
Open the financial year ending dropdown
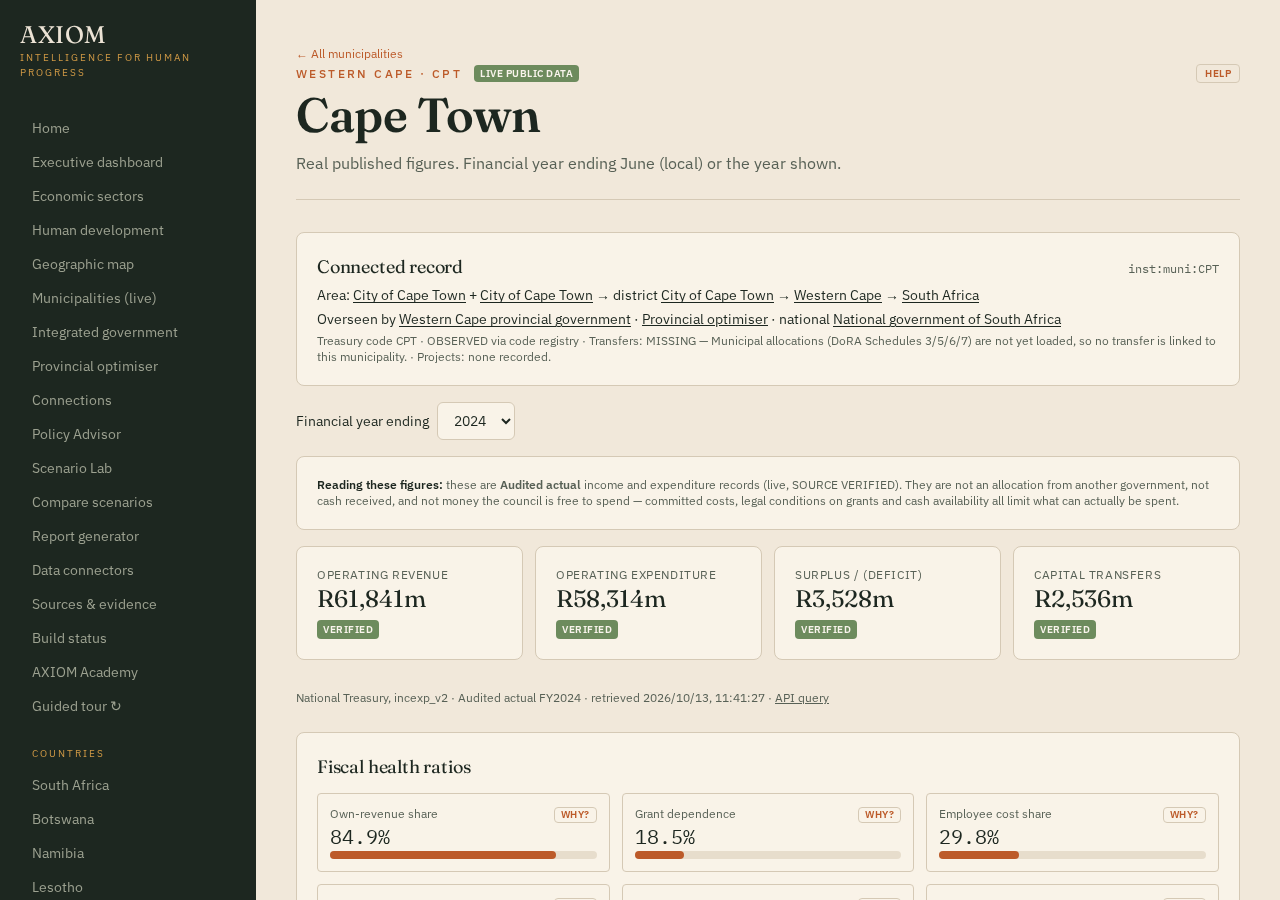pyautogui.click(x=476, y=421)
